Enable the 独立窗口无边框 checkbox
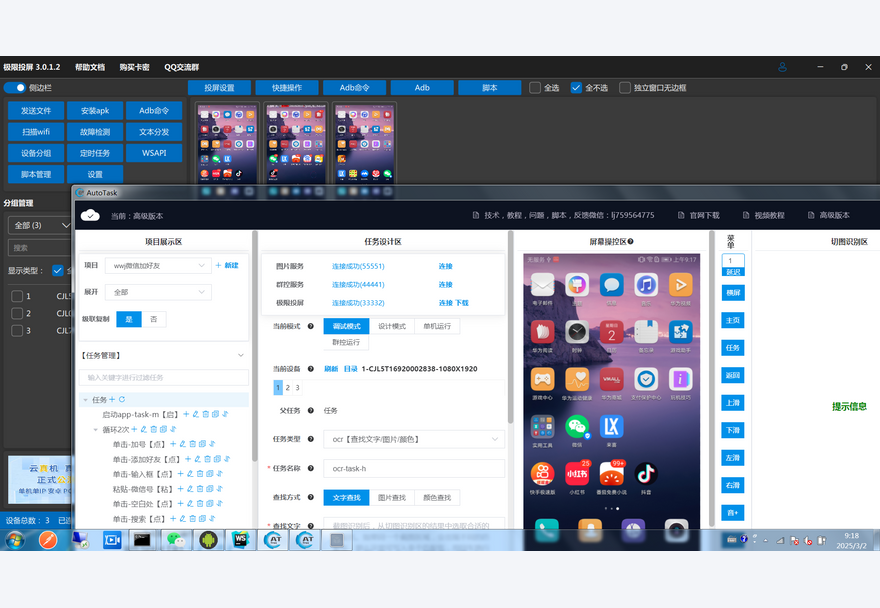This screenshot has width=880, height=608. 625,88
